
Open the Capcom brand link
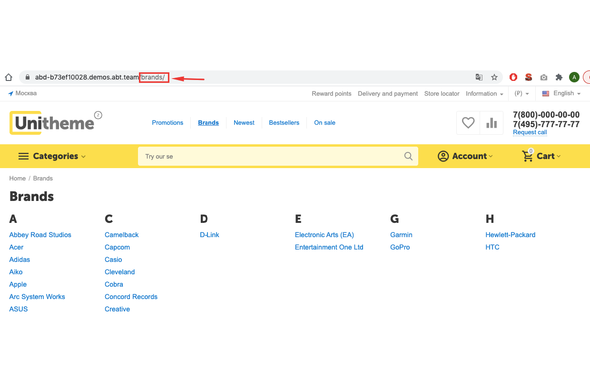point(117,247)
